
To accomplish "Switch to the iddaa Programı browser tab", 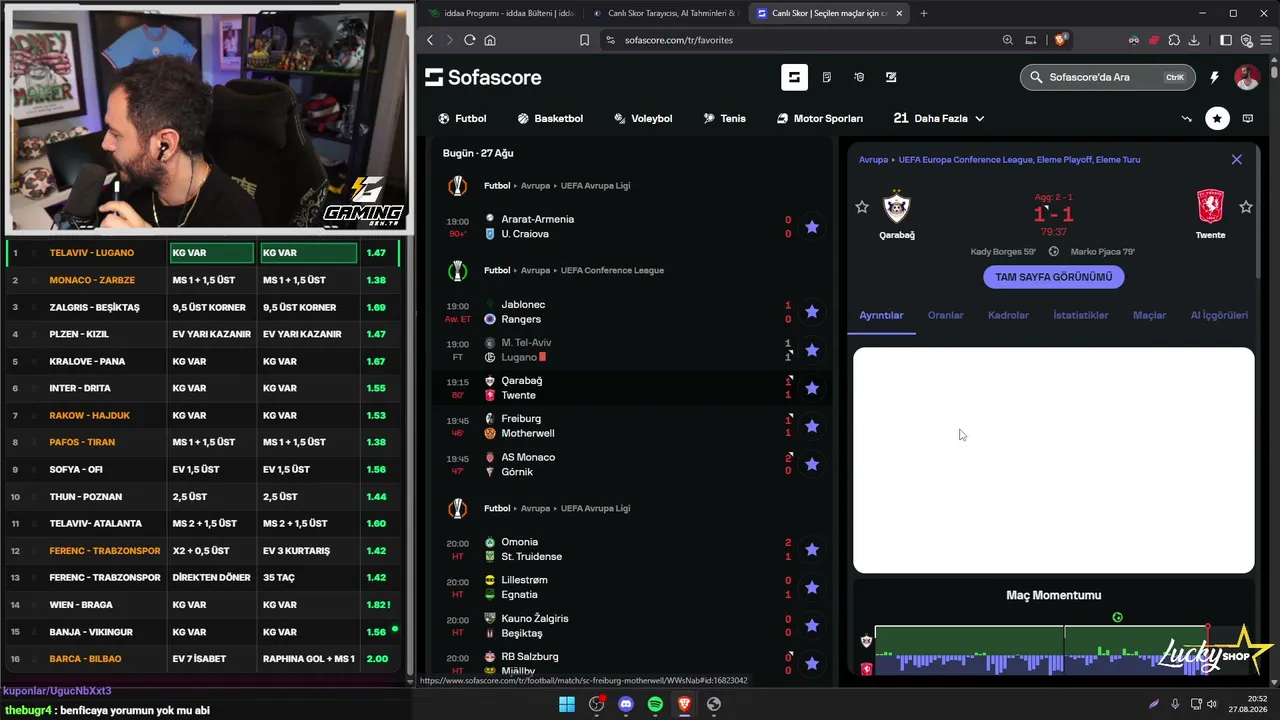I will point(500,13).
